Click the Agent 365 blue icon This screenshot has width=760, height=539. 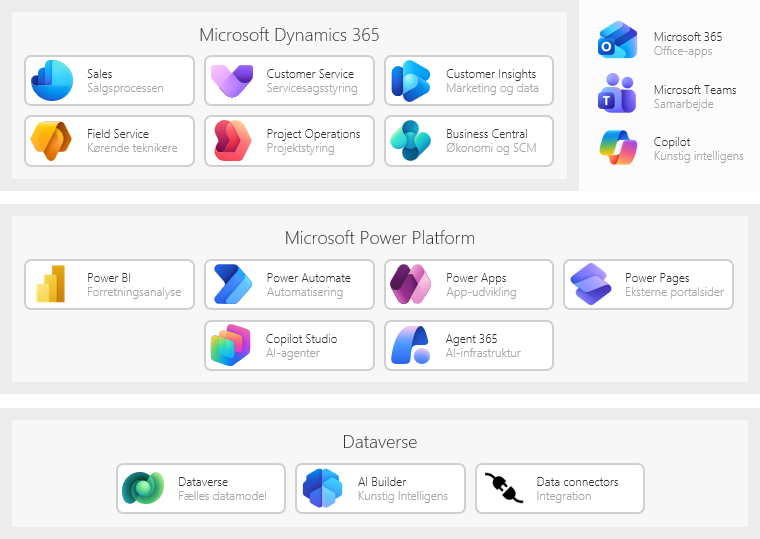411,345
